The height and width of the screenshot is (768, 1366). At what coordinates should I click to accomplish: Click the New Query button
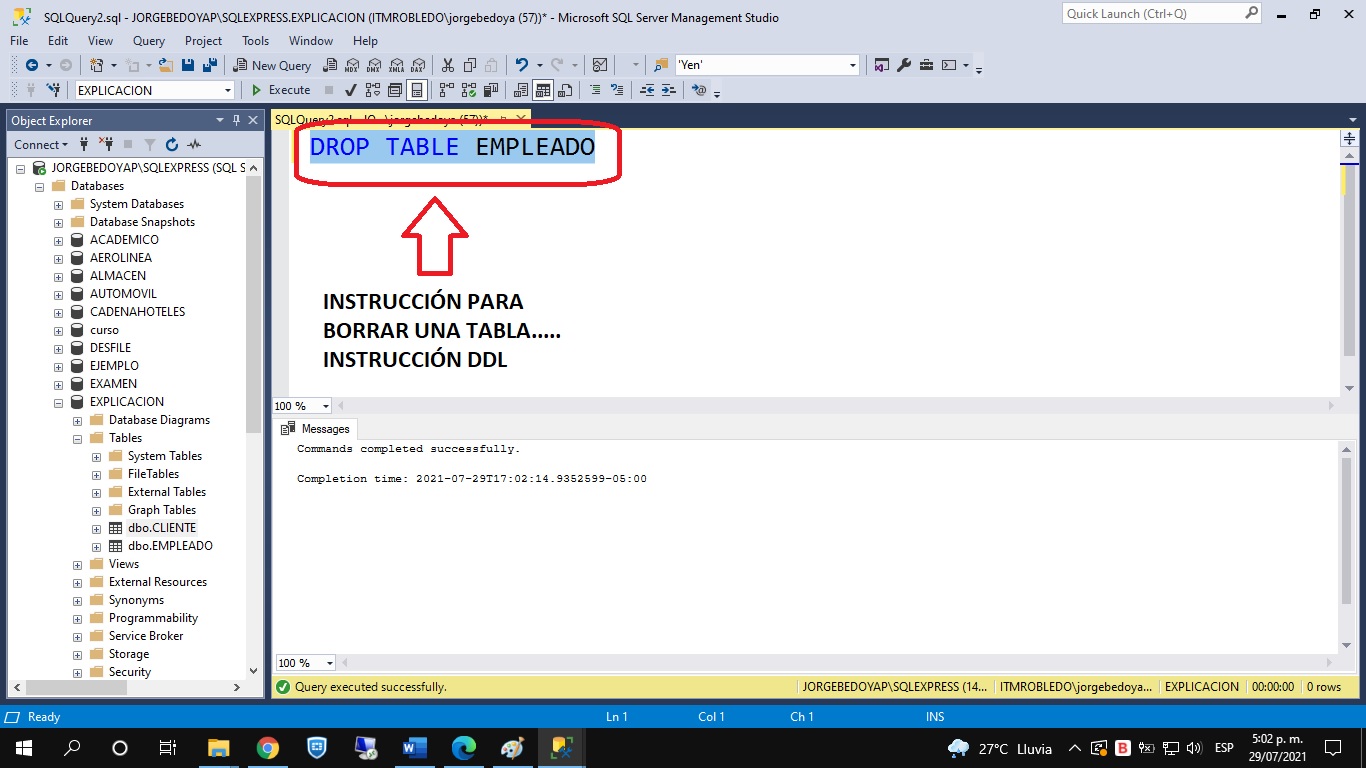tap(273, 65)
